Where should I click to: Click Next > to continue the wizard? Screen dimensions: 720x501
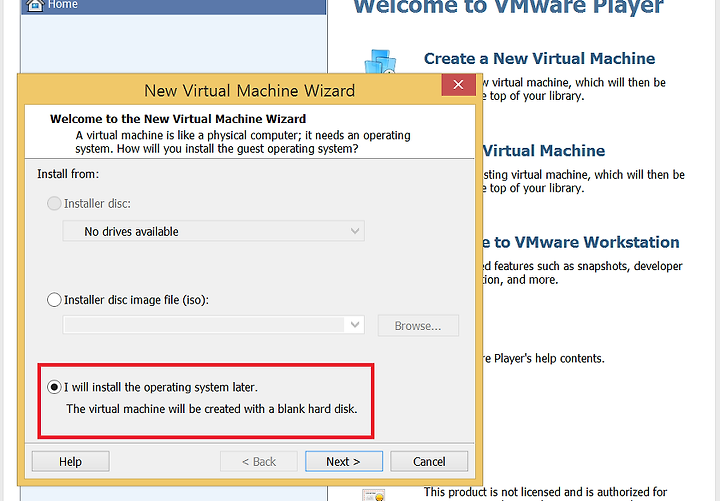[x=343, y=461]
